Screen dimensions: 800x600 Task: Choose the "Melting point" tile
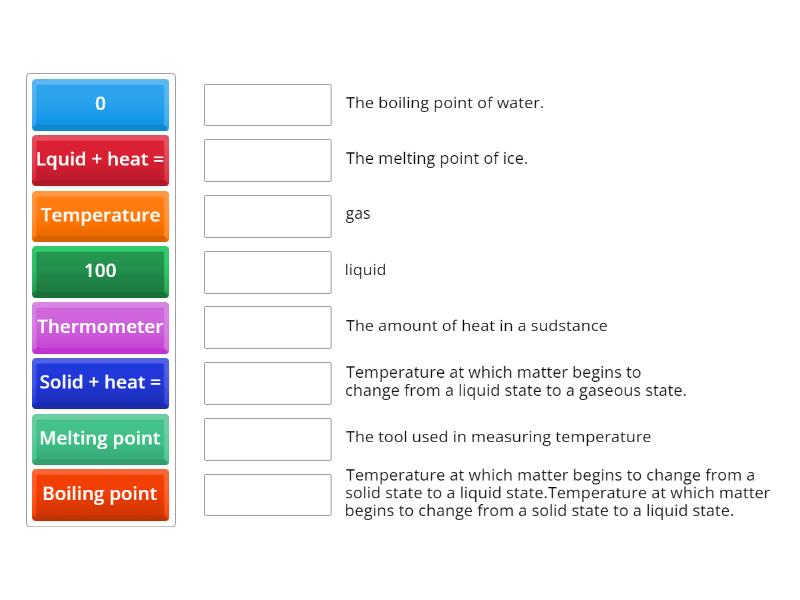[x=100, y=439]
